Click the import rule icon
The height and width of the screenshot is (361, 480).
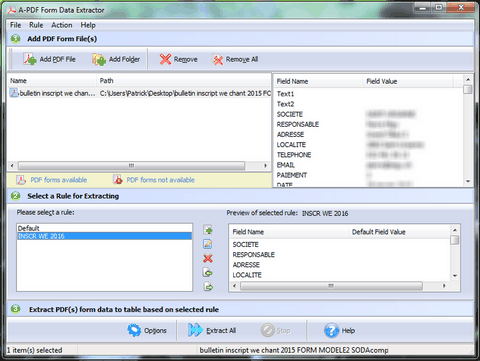(208, 273)
